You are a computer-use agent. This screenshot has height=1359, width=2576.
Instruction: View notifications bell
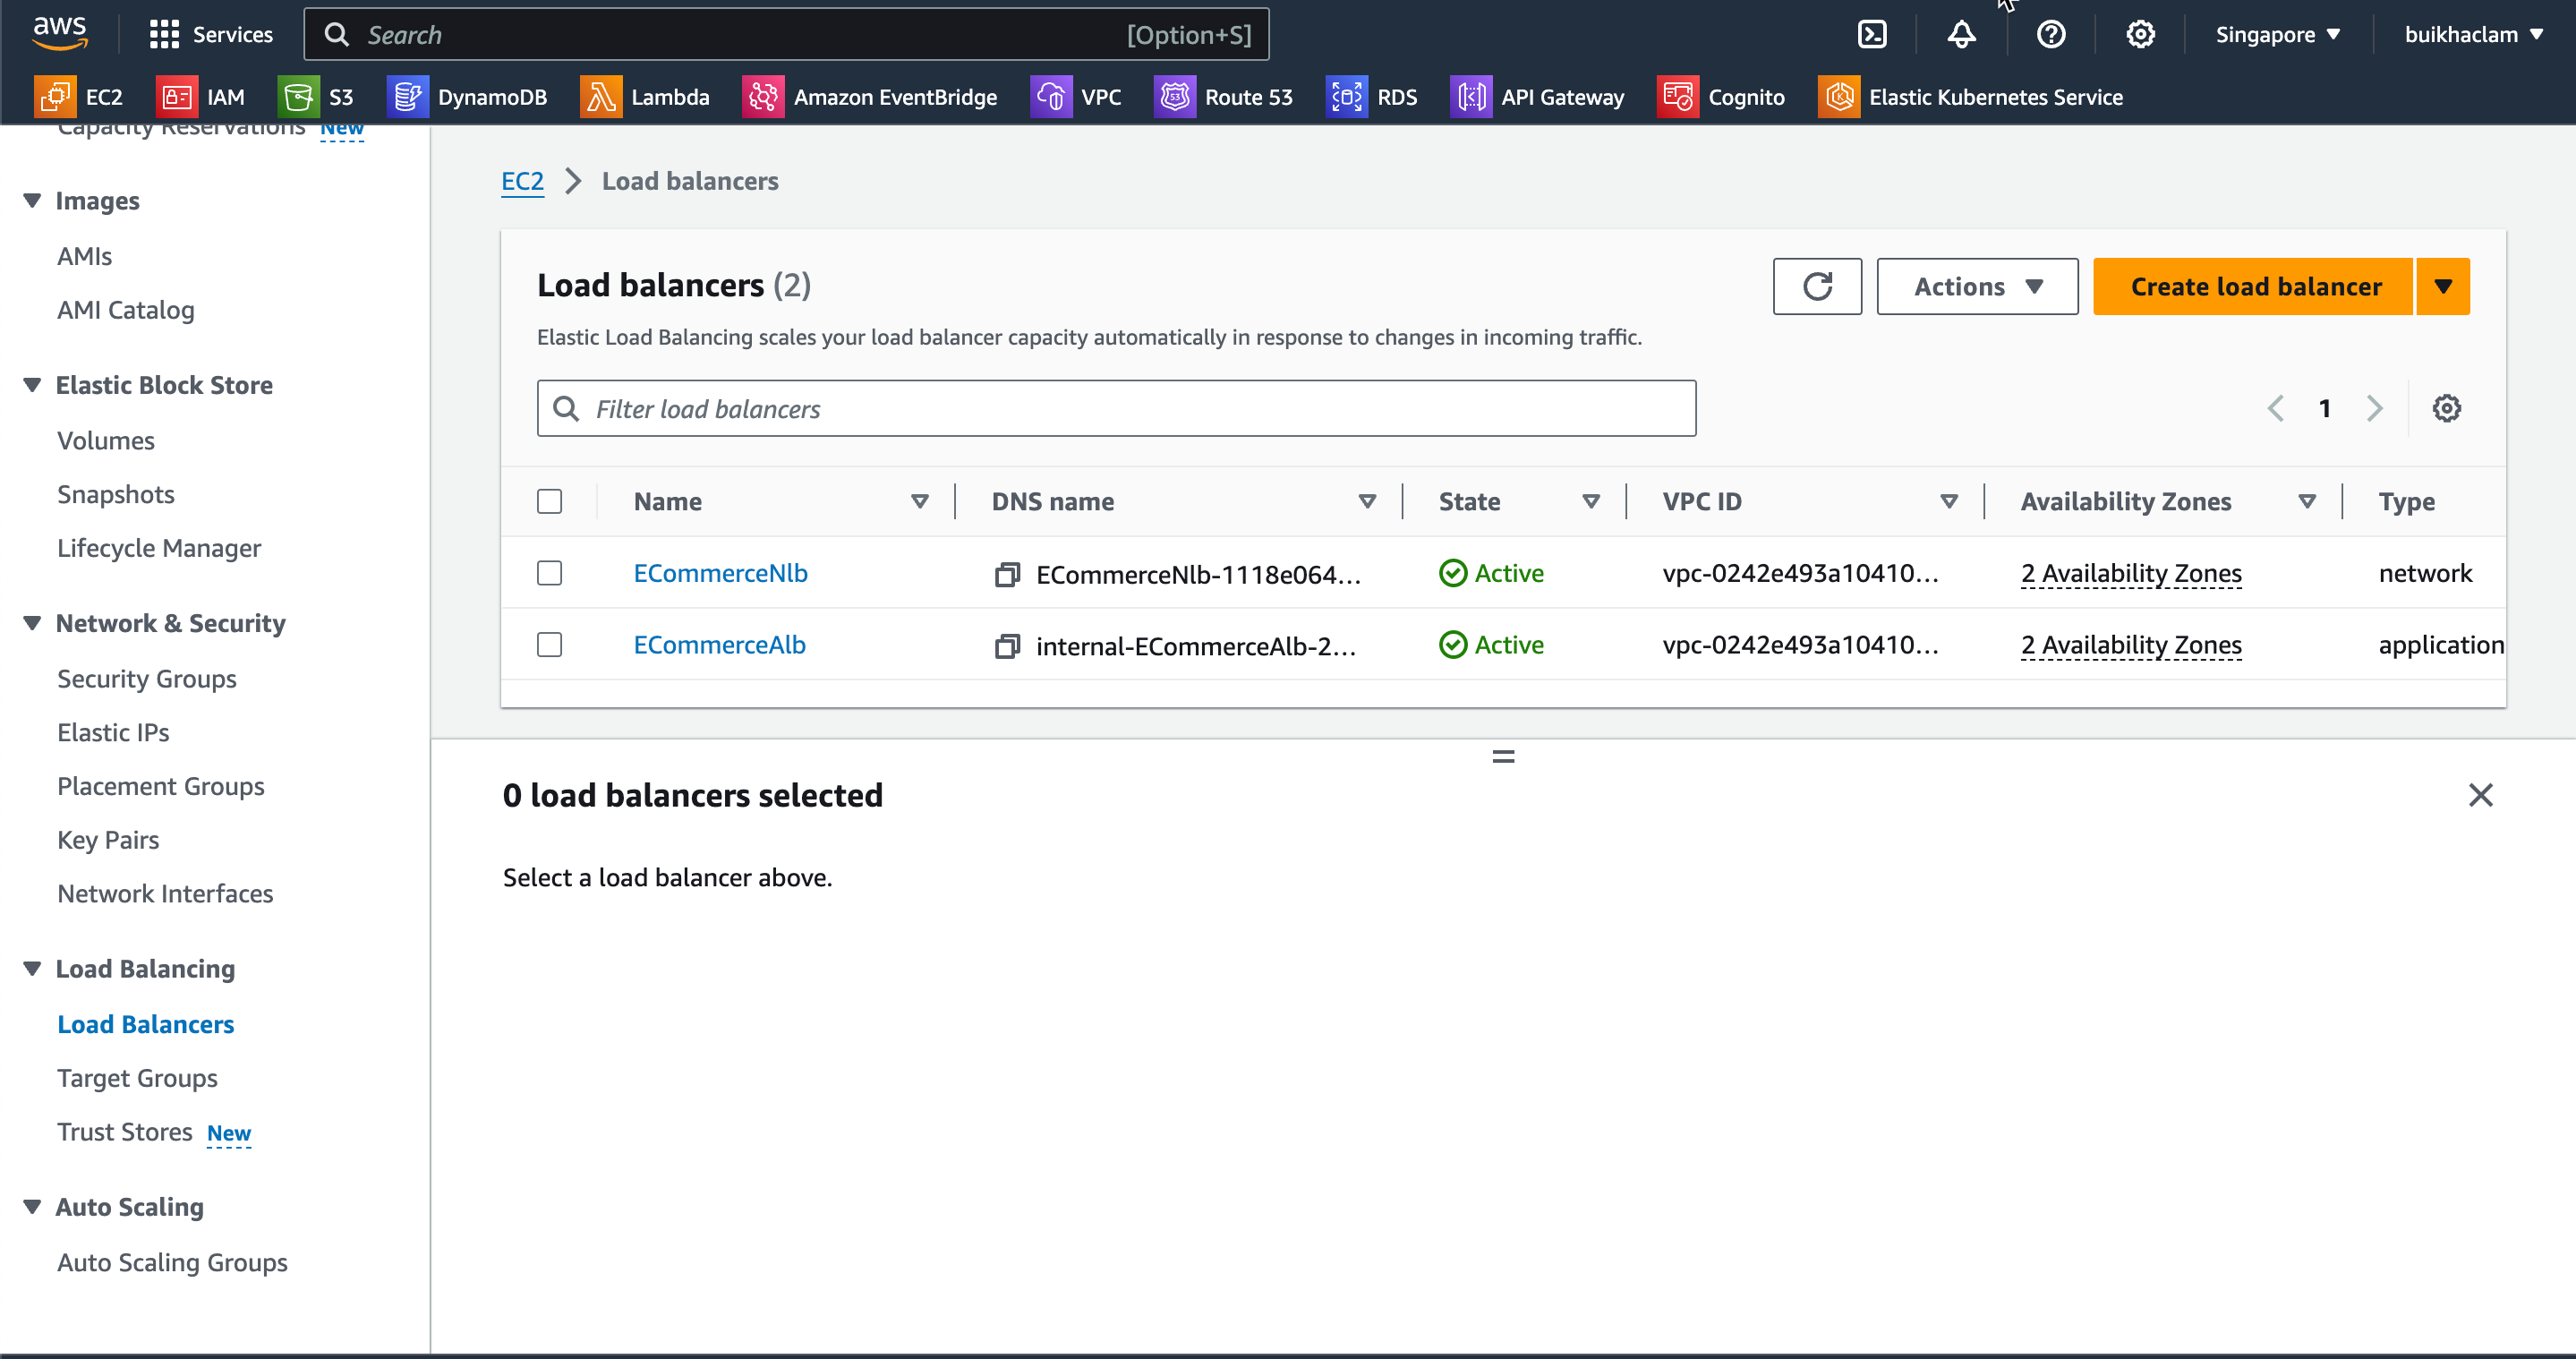1961,35
